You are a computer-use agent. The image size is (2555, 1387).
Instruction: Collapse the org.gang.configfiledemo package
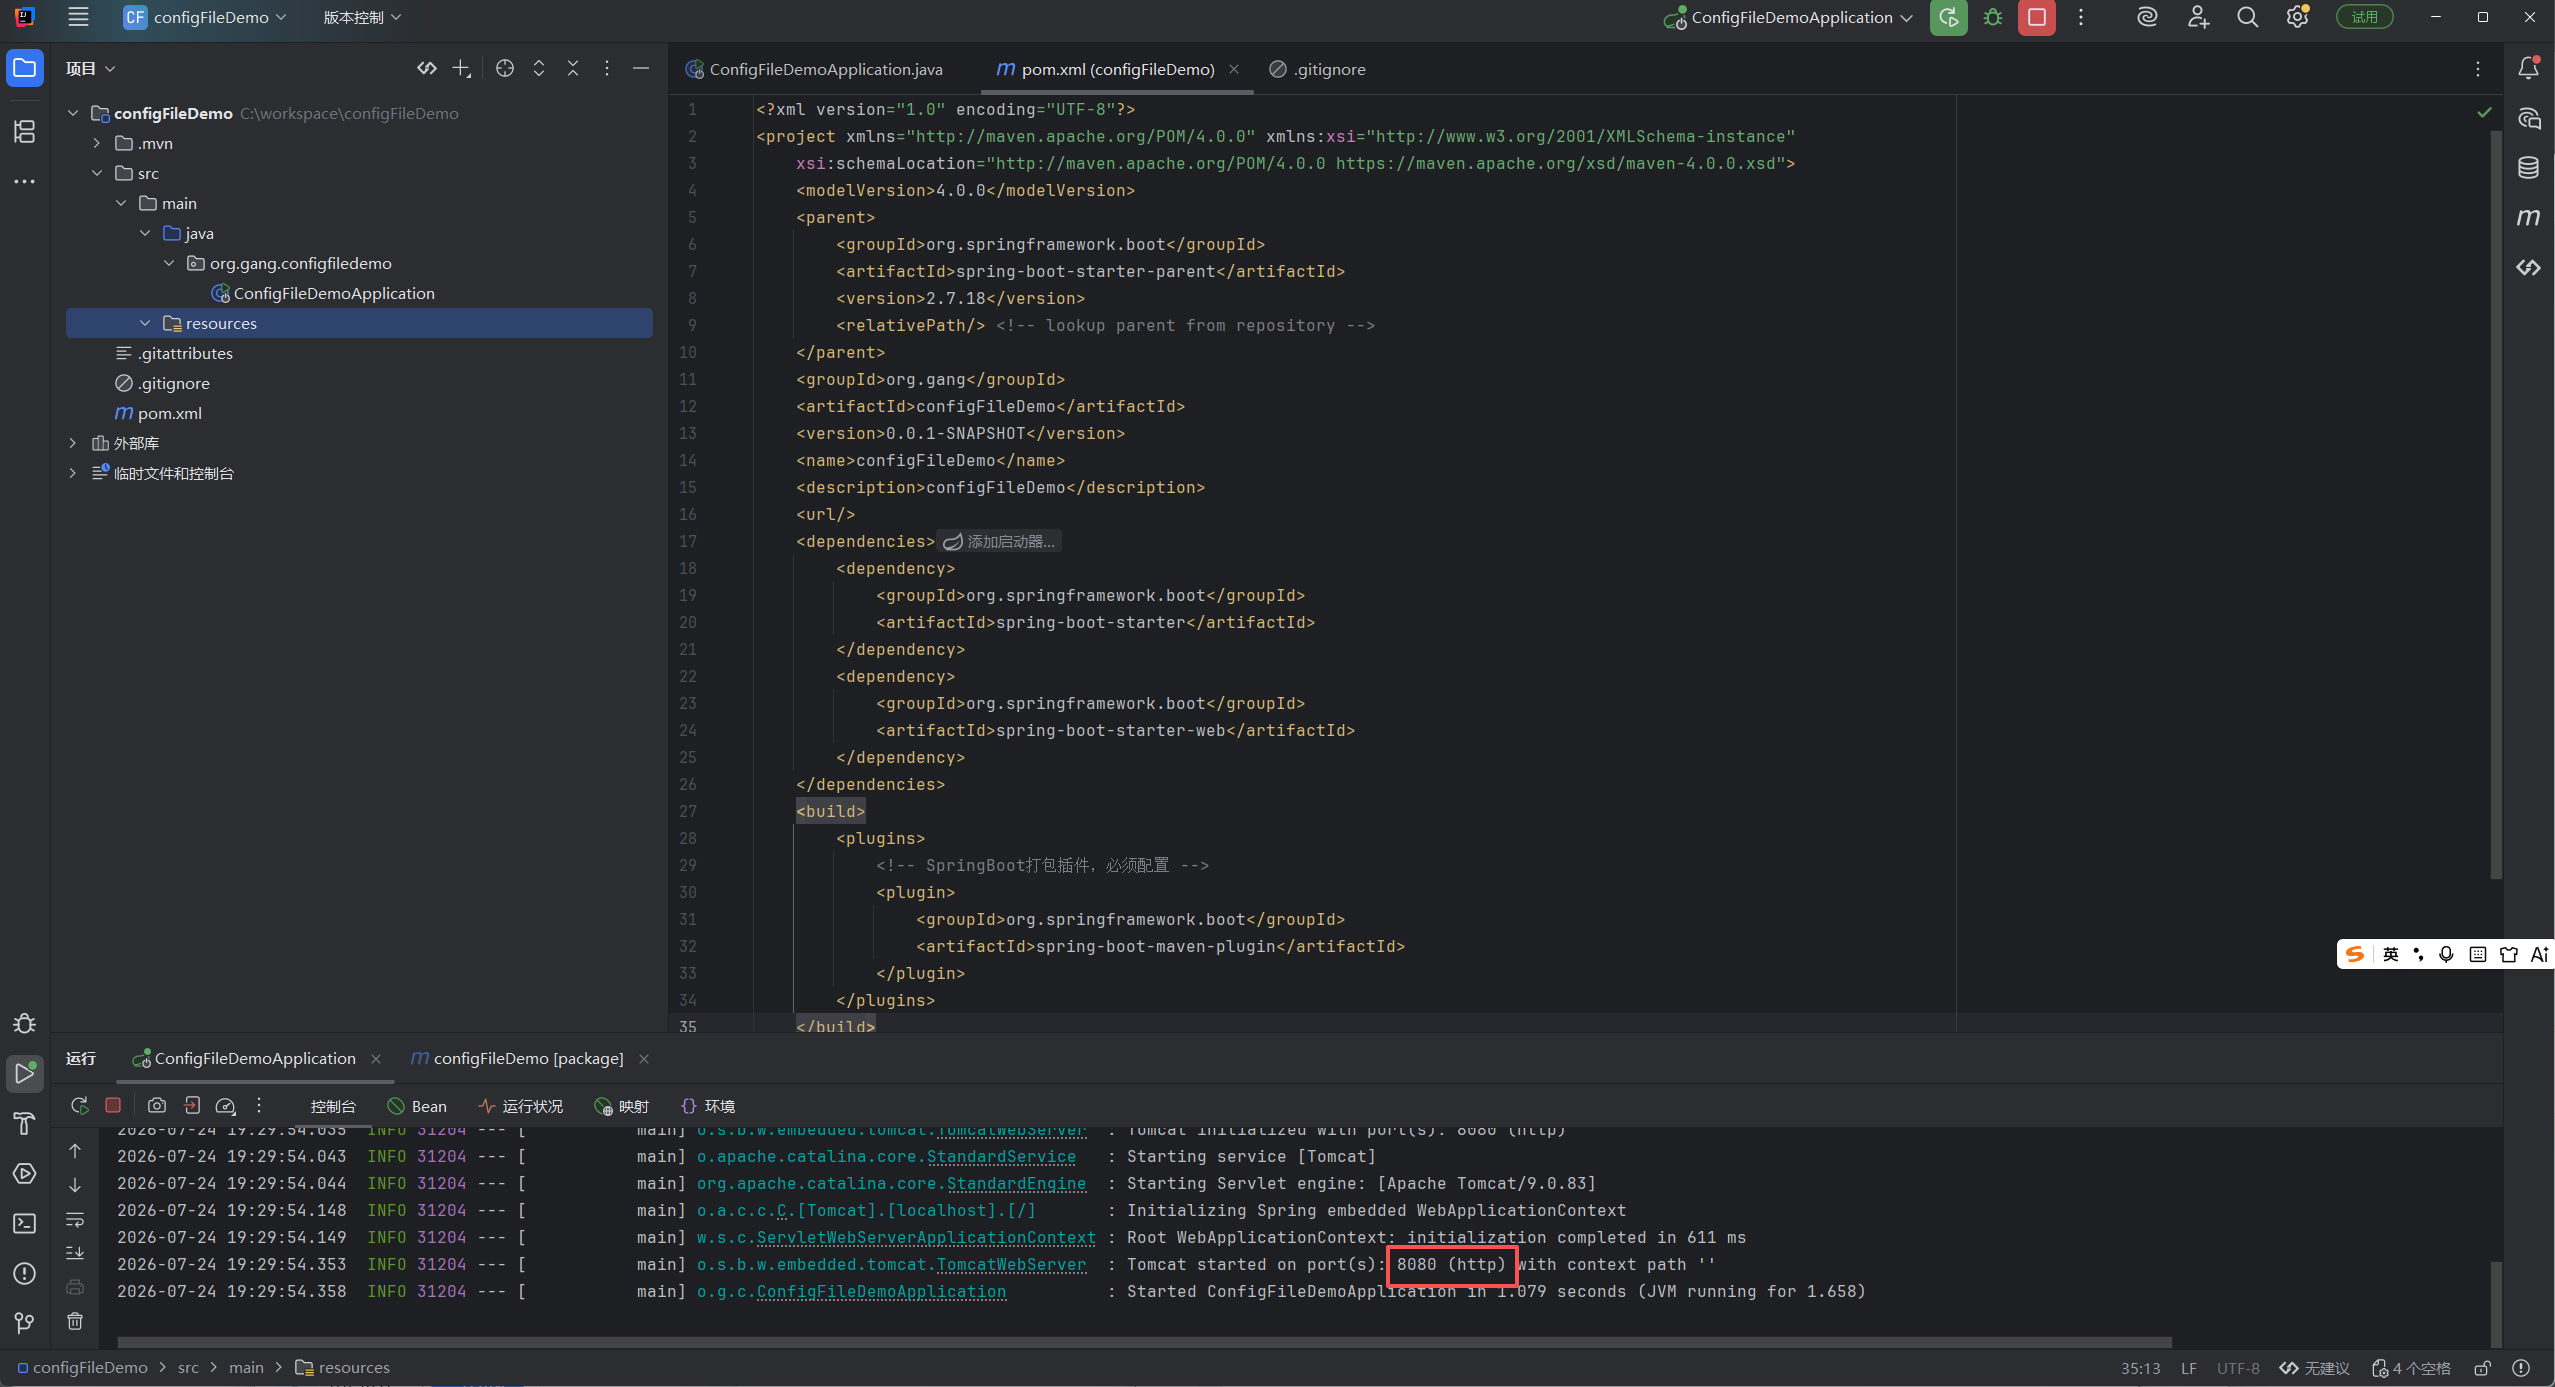(x=169, y=263)
